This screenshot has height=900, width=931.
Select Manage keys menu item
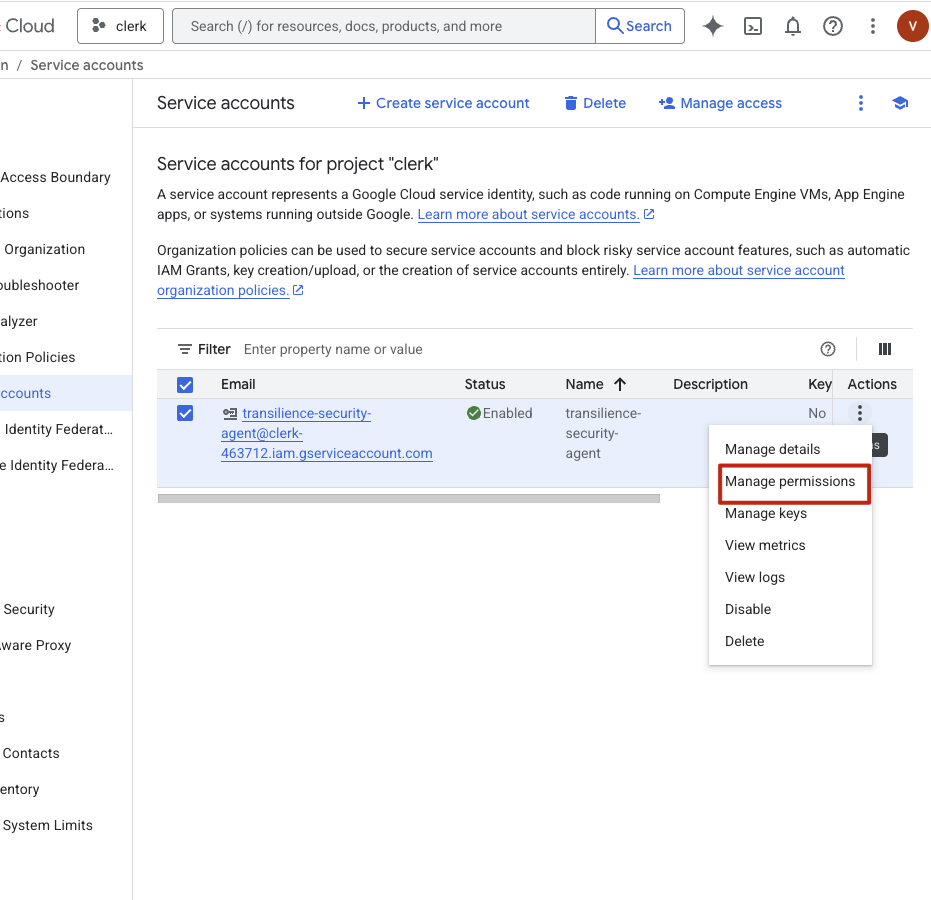790,514
